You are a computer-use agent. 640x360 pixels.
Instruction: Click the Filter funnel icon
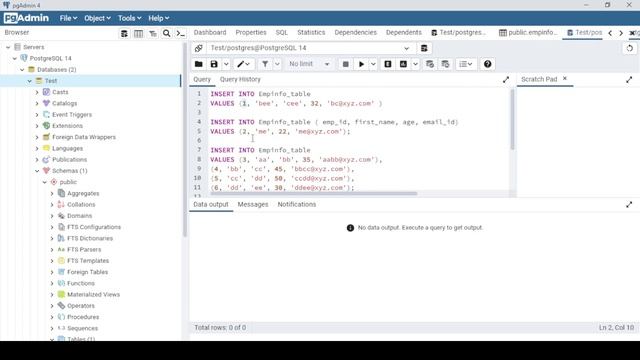[x=265, y=64]
